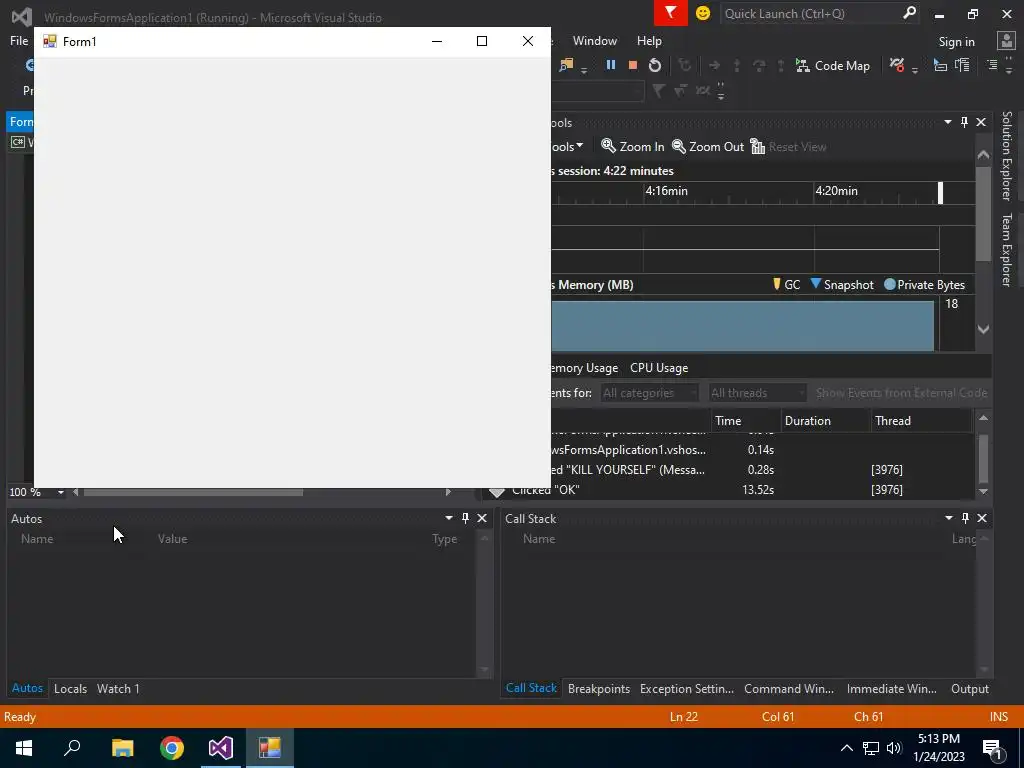
Task: Click the Step Into icon
Action: tap(737, 65)
